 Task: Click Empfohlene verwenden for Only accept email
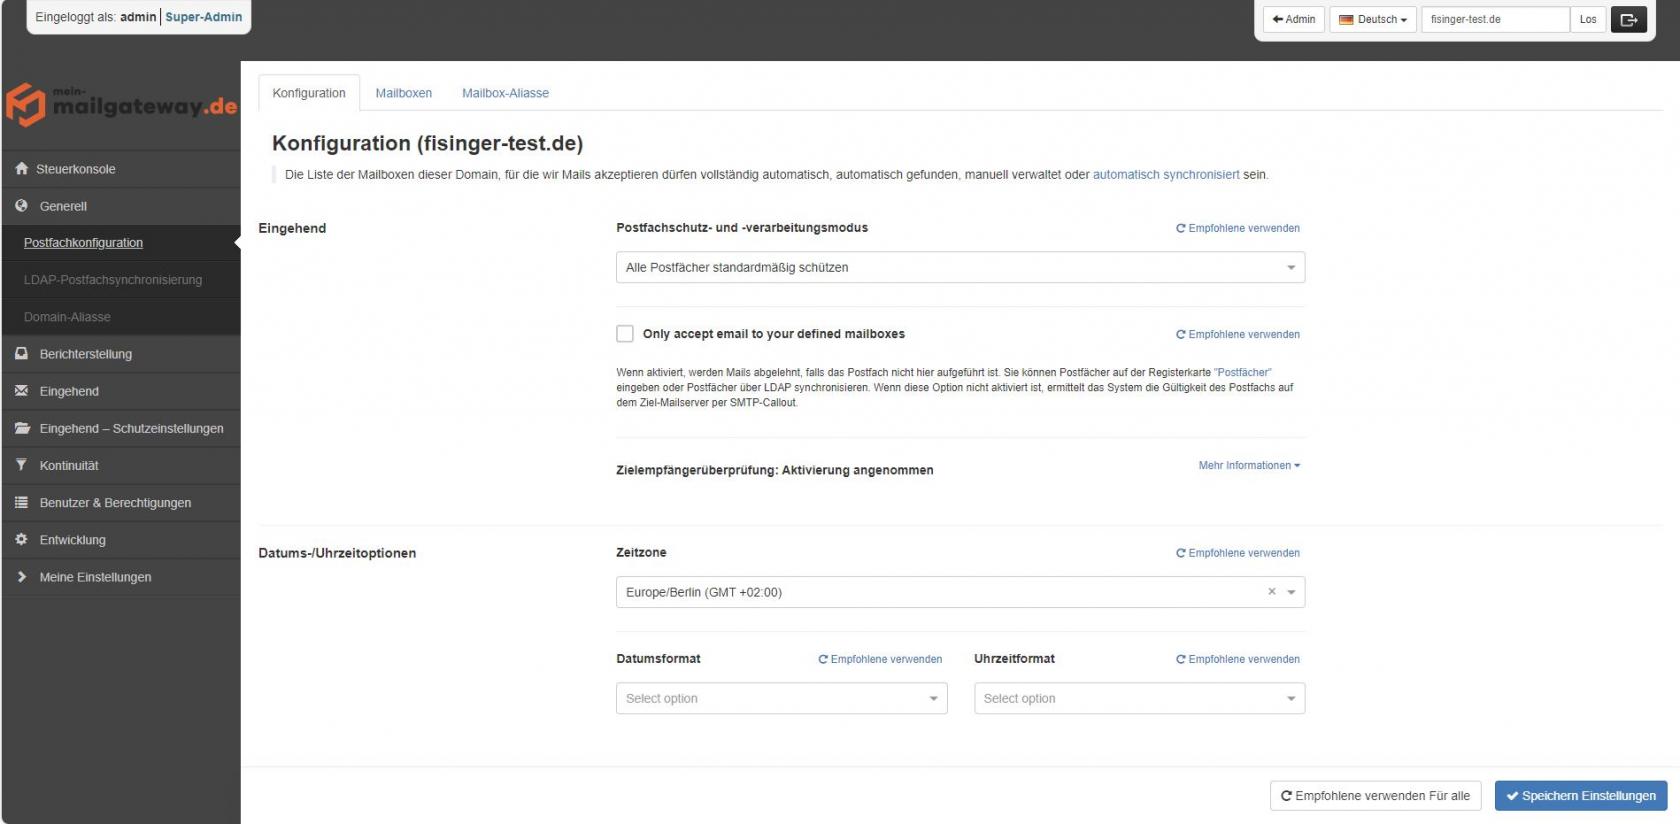[1238, 334]
